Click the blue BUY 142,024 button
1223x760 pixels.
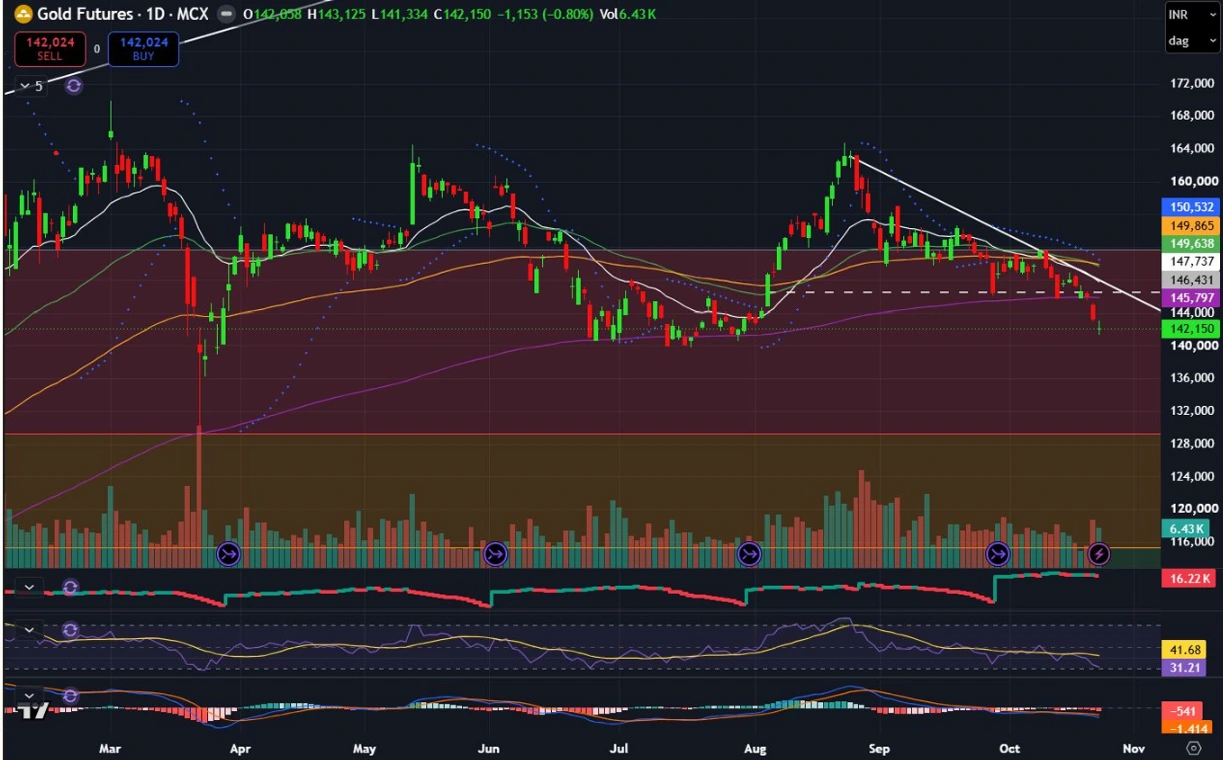(x=144, y=49)
